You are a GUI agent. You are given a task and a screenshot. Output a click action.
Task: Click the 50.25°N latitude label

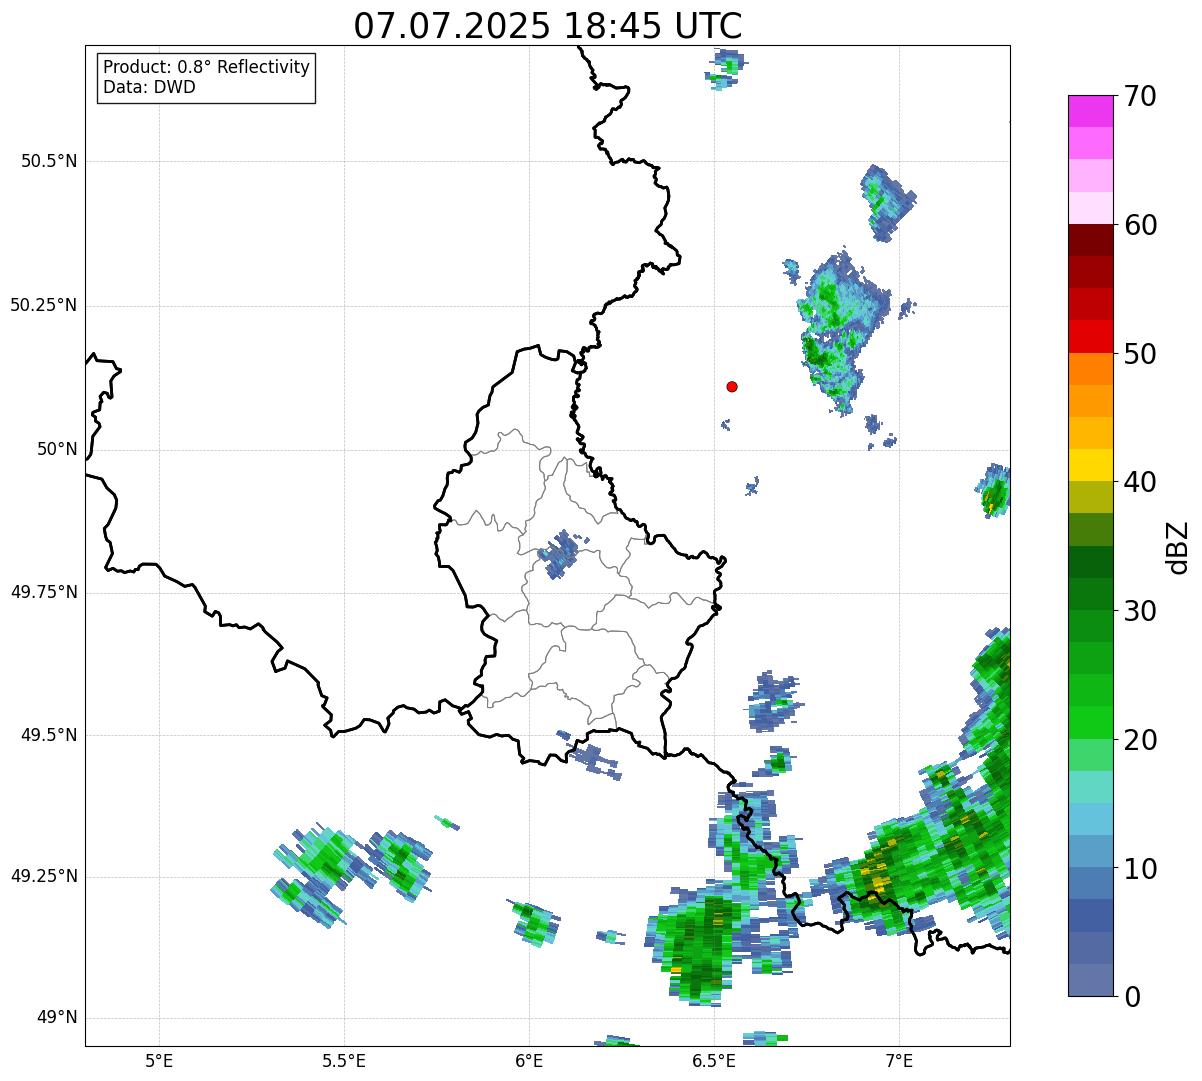[44, 305]
